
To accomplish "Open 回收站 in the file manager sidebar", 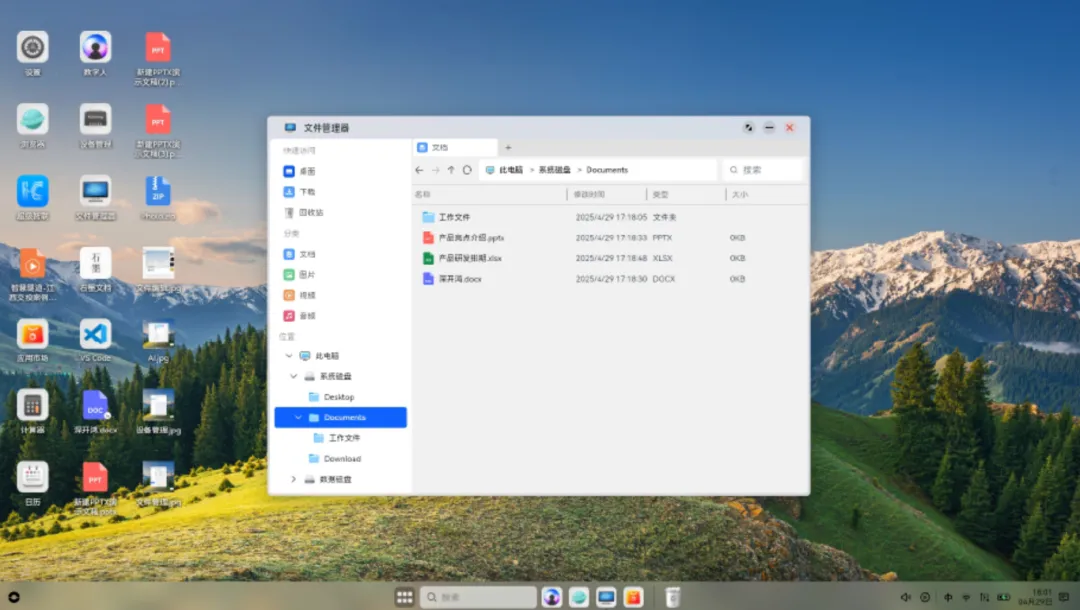I will [x=304, y=212].
